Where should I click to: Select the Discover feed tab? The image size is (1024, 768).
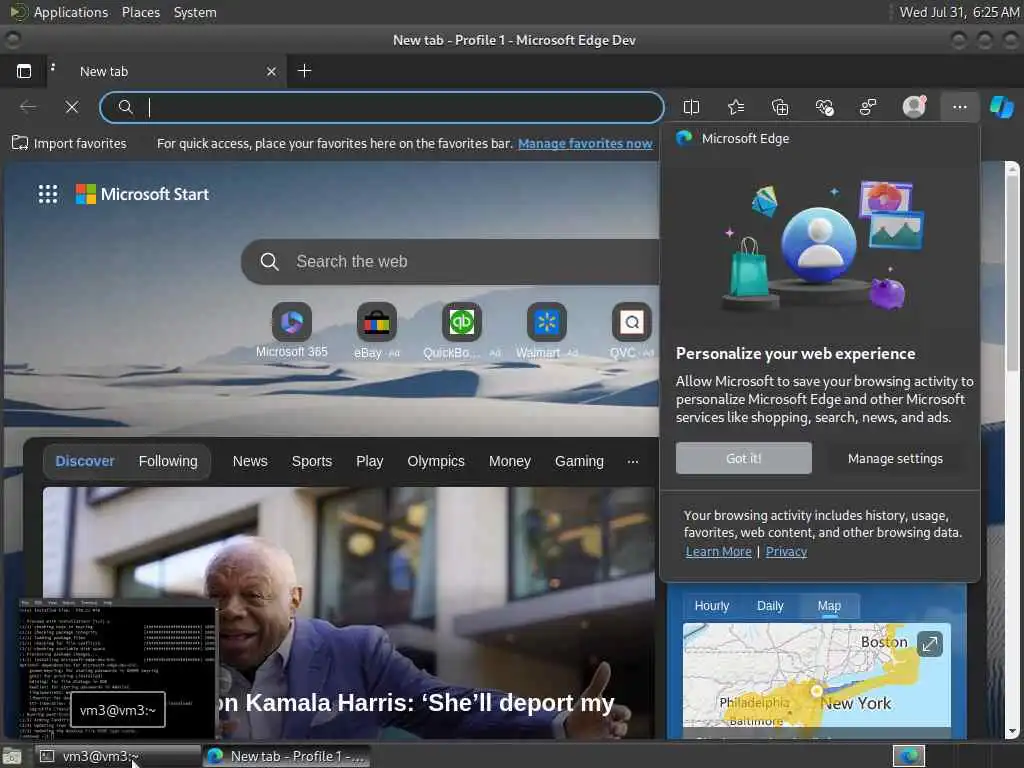[x=85, y=461]
